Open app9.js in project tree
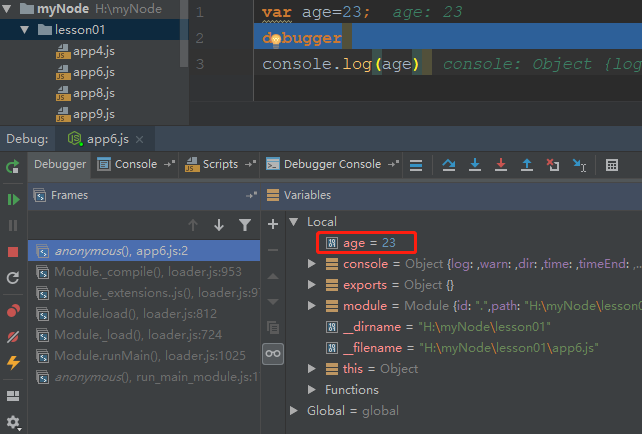The height and width of the screenshot is (434, 642). click(x=85, y=114)
